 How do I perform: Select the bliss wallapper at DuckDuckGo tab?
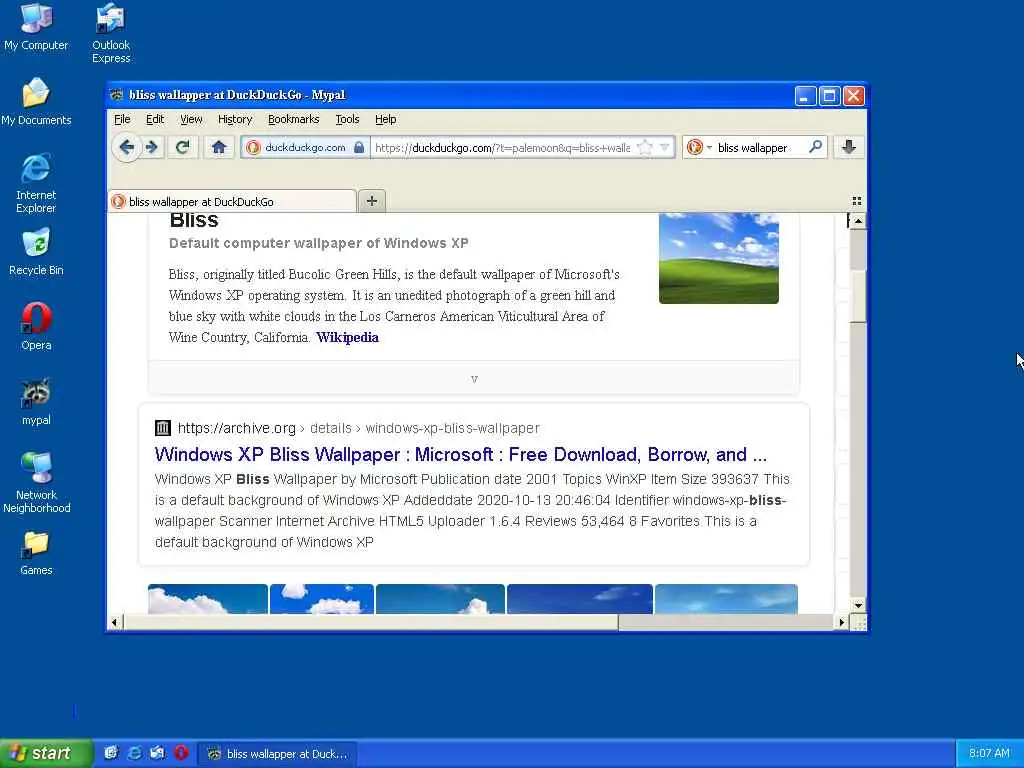click(232, 201)
